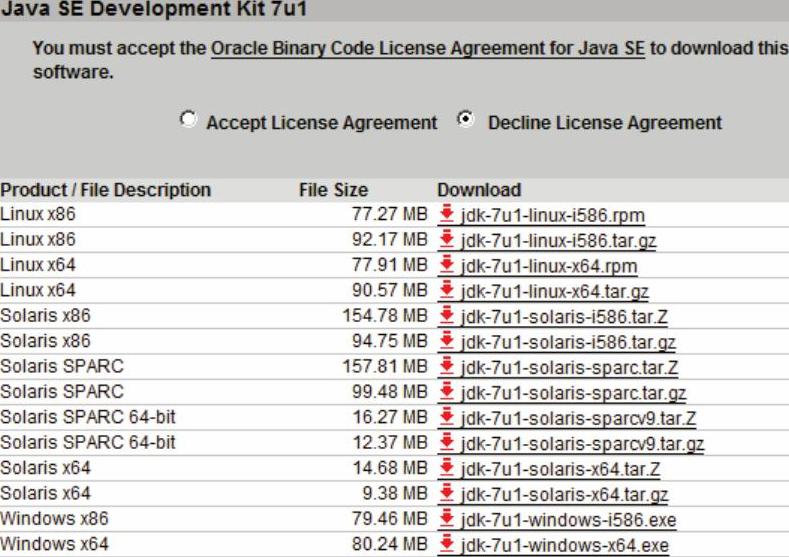Viewport: 789px width, 557px height.
Task: Click the 99.48 MB file size cell
Action: tap(389, 392)
